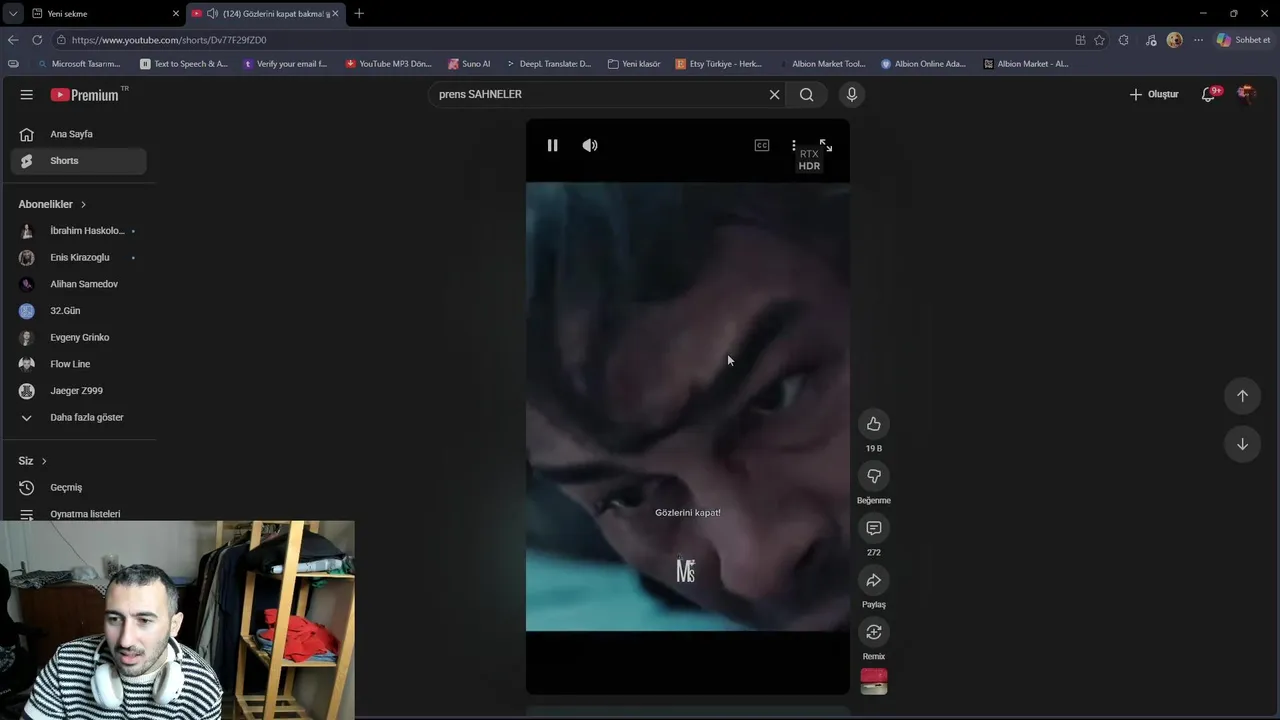Open Albion Market Tool bookmark
The height and width of the screenshot is (720, 1280).
[822, 64]
